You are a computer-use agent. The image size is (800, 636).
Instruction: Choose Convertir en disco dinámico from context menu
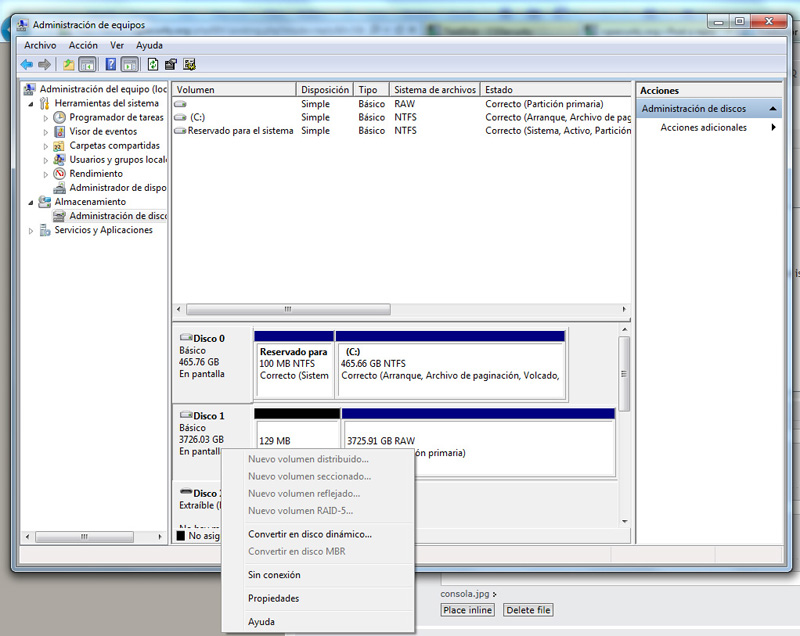click(309, 534)
